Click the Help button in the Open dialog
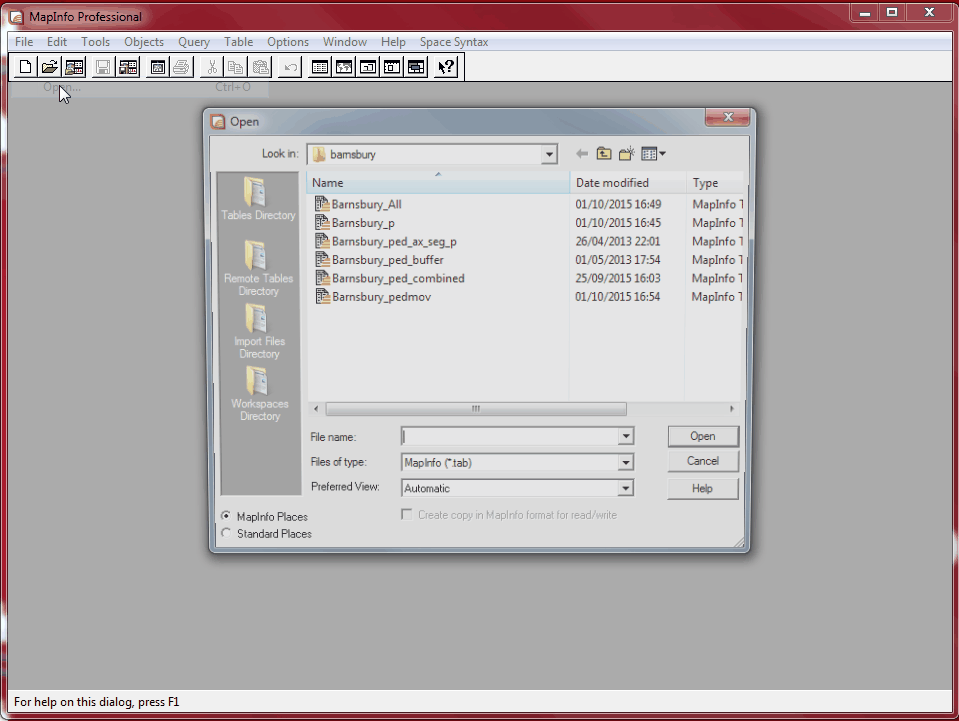This screenshot has height=721, width=959. (703, 489)
